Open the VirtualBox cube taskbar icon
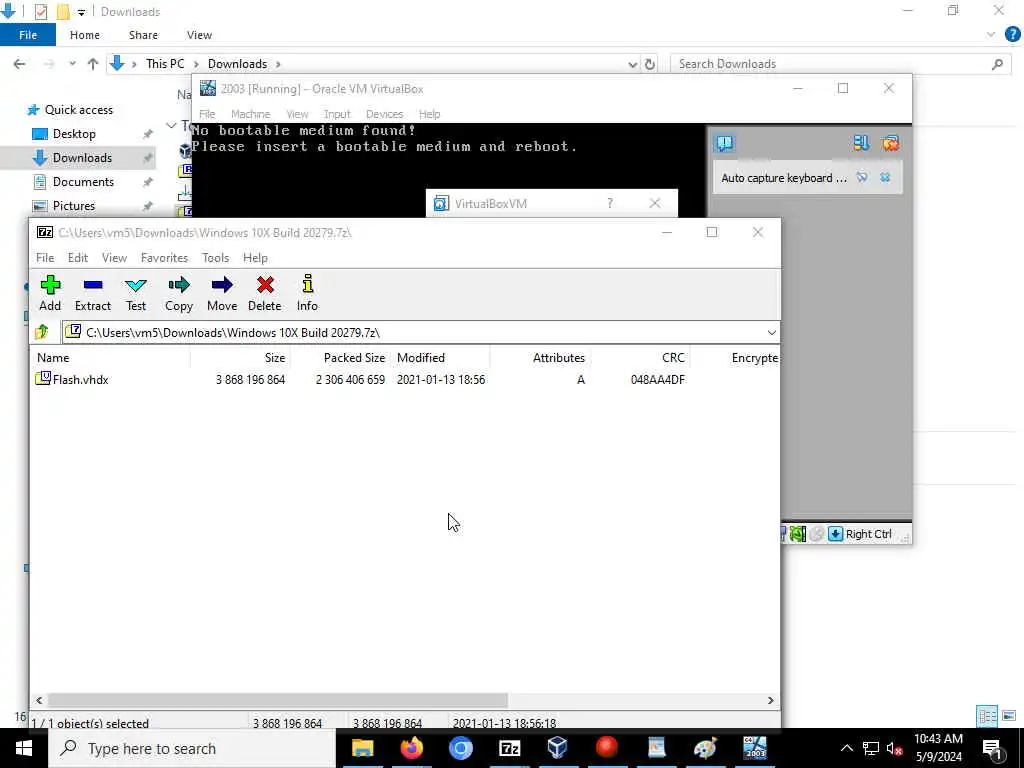Image resolution: width=1024 pixels, height=768 pixels. point(558,748)
